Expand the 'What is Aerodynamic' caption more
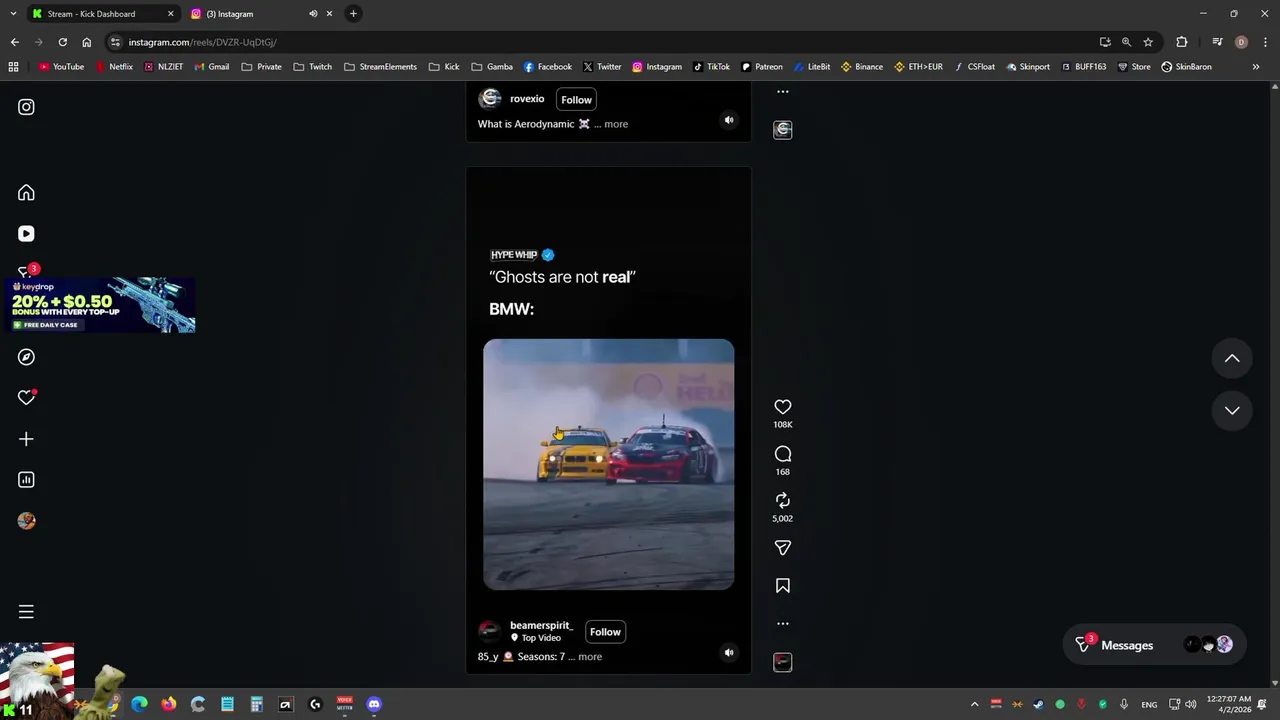 [x=616, y=124]
